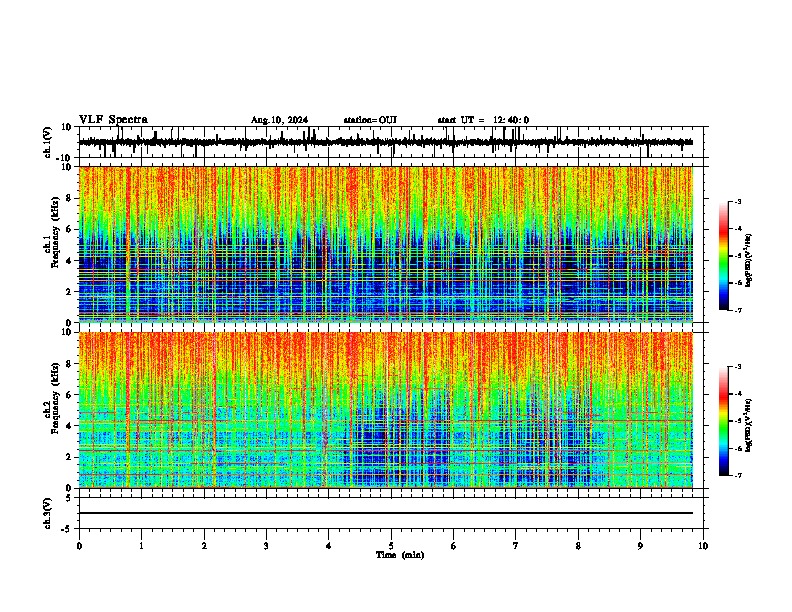This screenshot has width=792, height=612.
Task: Click the flat ch.3 voltage trace line
Action: tap(386, 513)
